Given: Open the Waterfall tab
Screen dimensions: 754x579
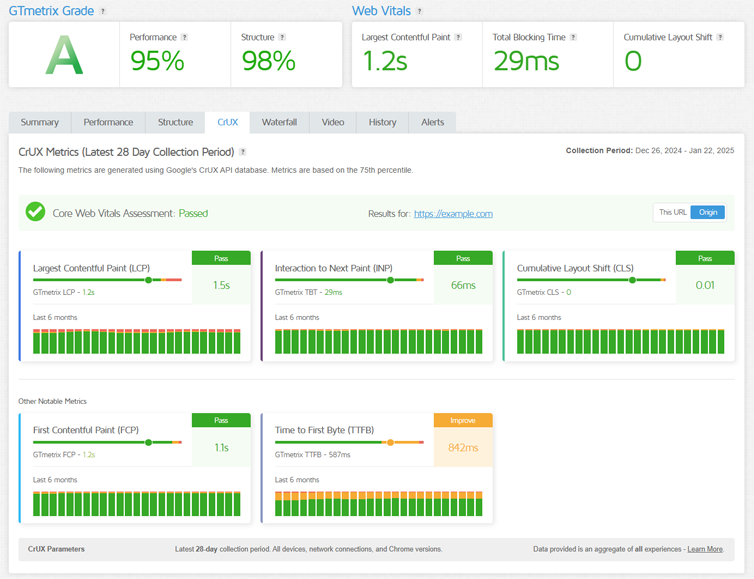Looking at the screenshot, I should (x=279, y=122).
